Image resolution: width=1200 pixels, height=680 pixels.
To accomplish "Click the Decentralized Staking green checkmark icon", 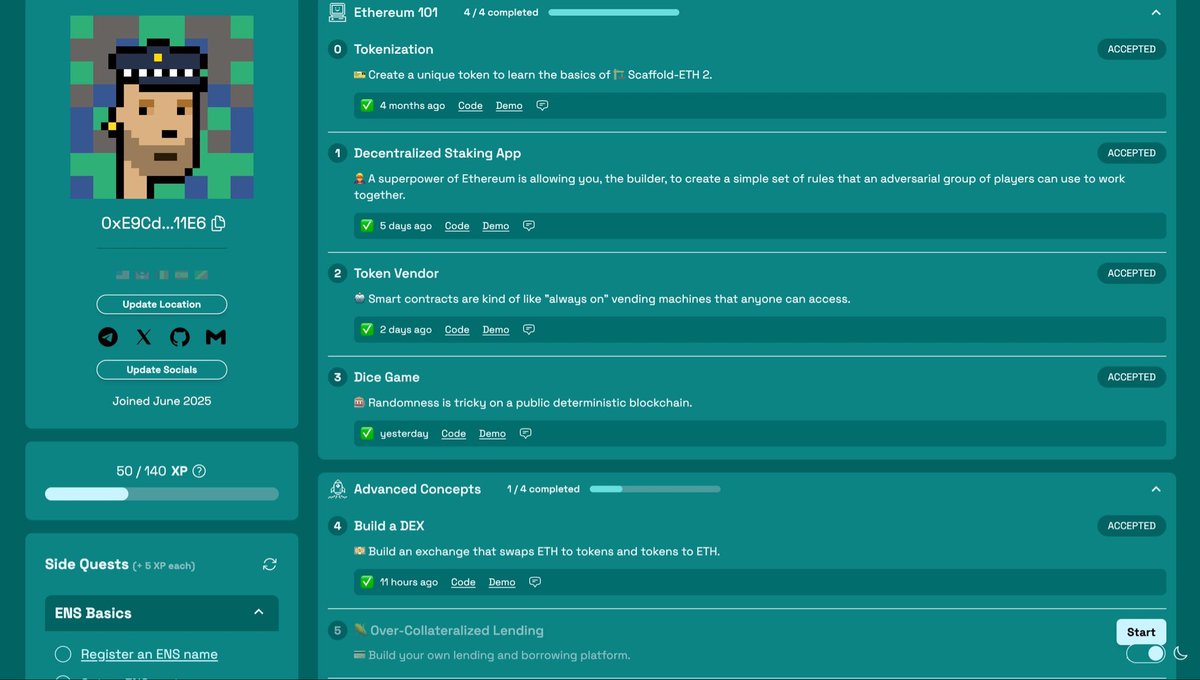I will click(367, 225).
